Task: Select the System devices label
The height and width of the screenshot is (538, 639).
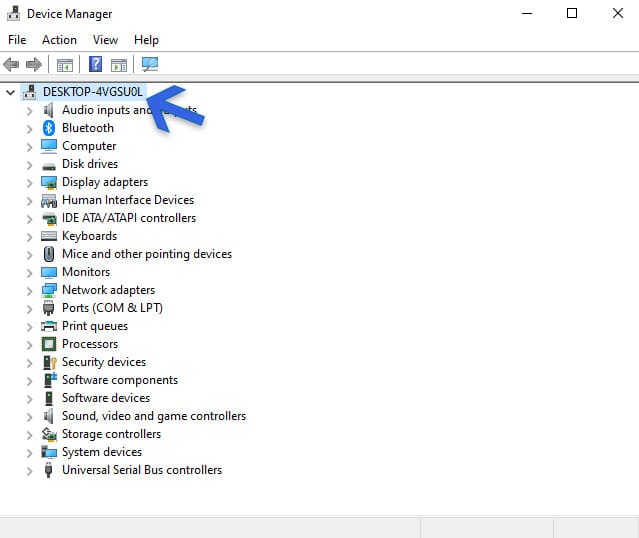Action: tap(102, 452)
